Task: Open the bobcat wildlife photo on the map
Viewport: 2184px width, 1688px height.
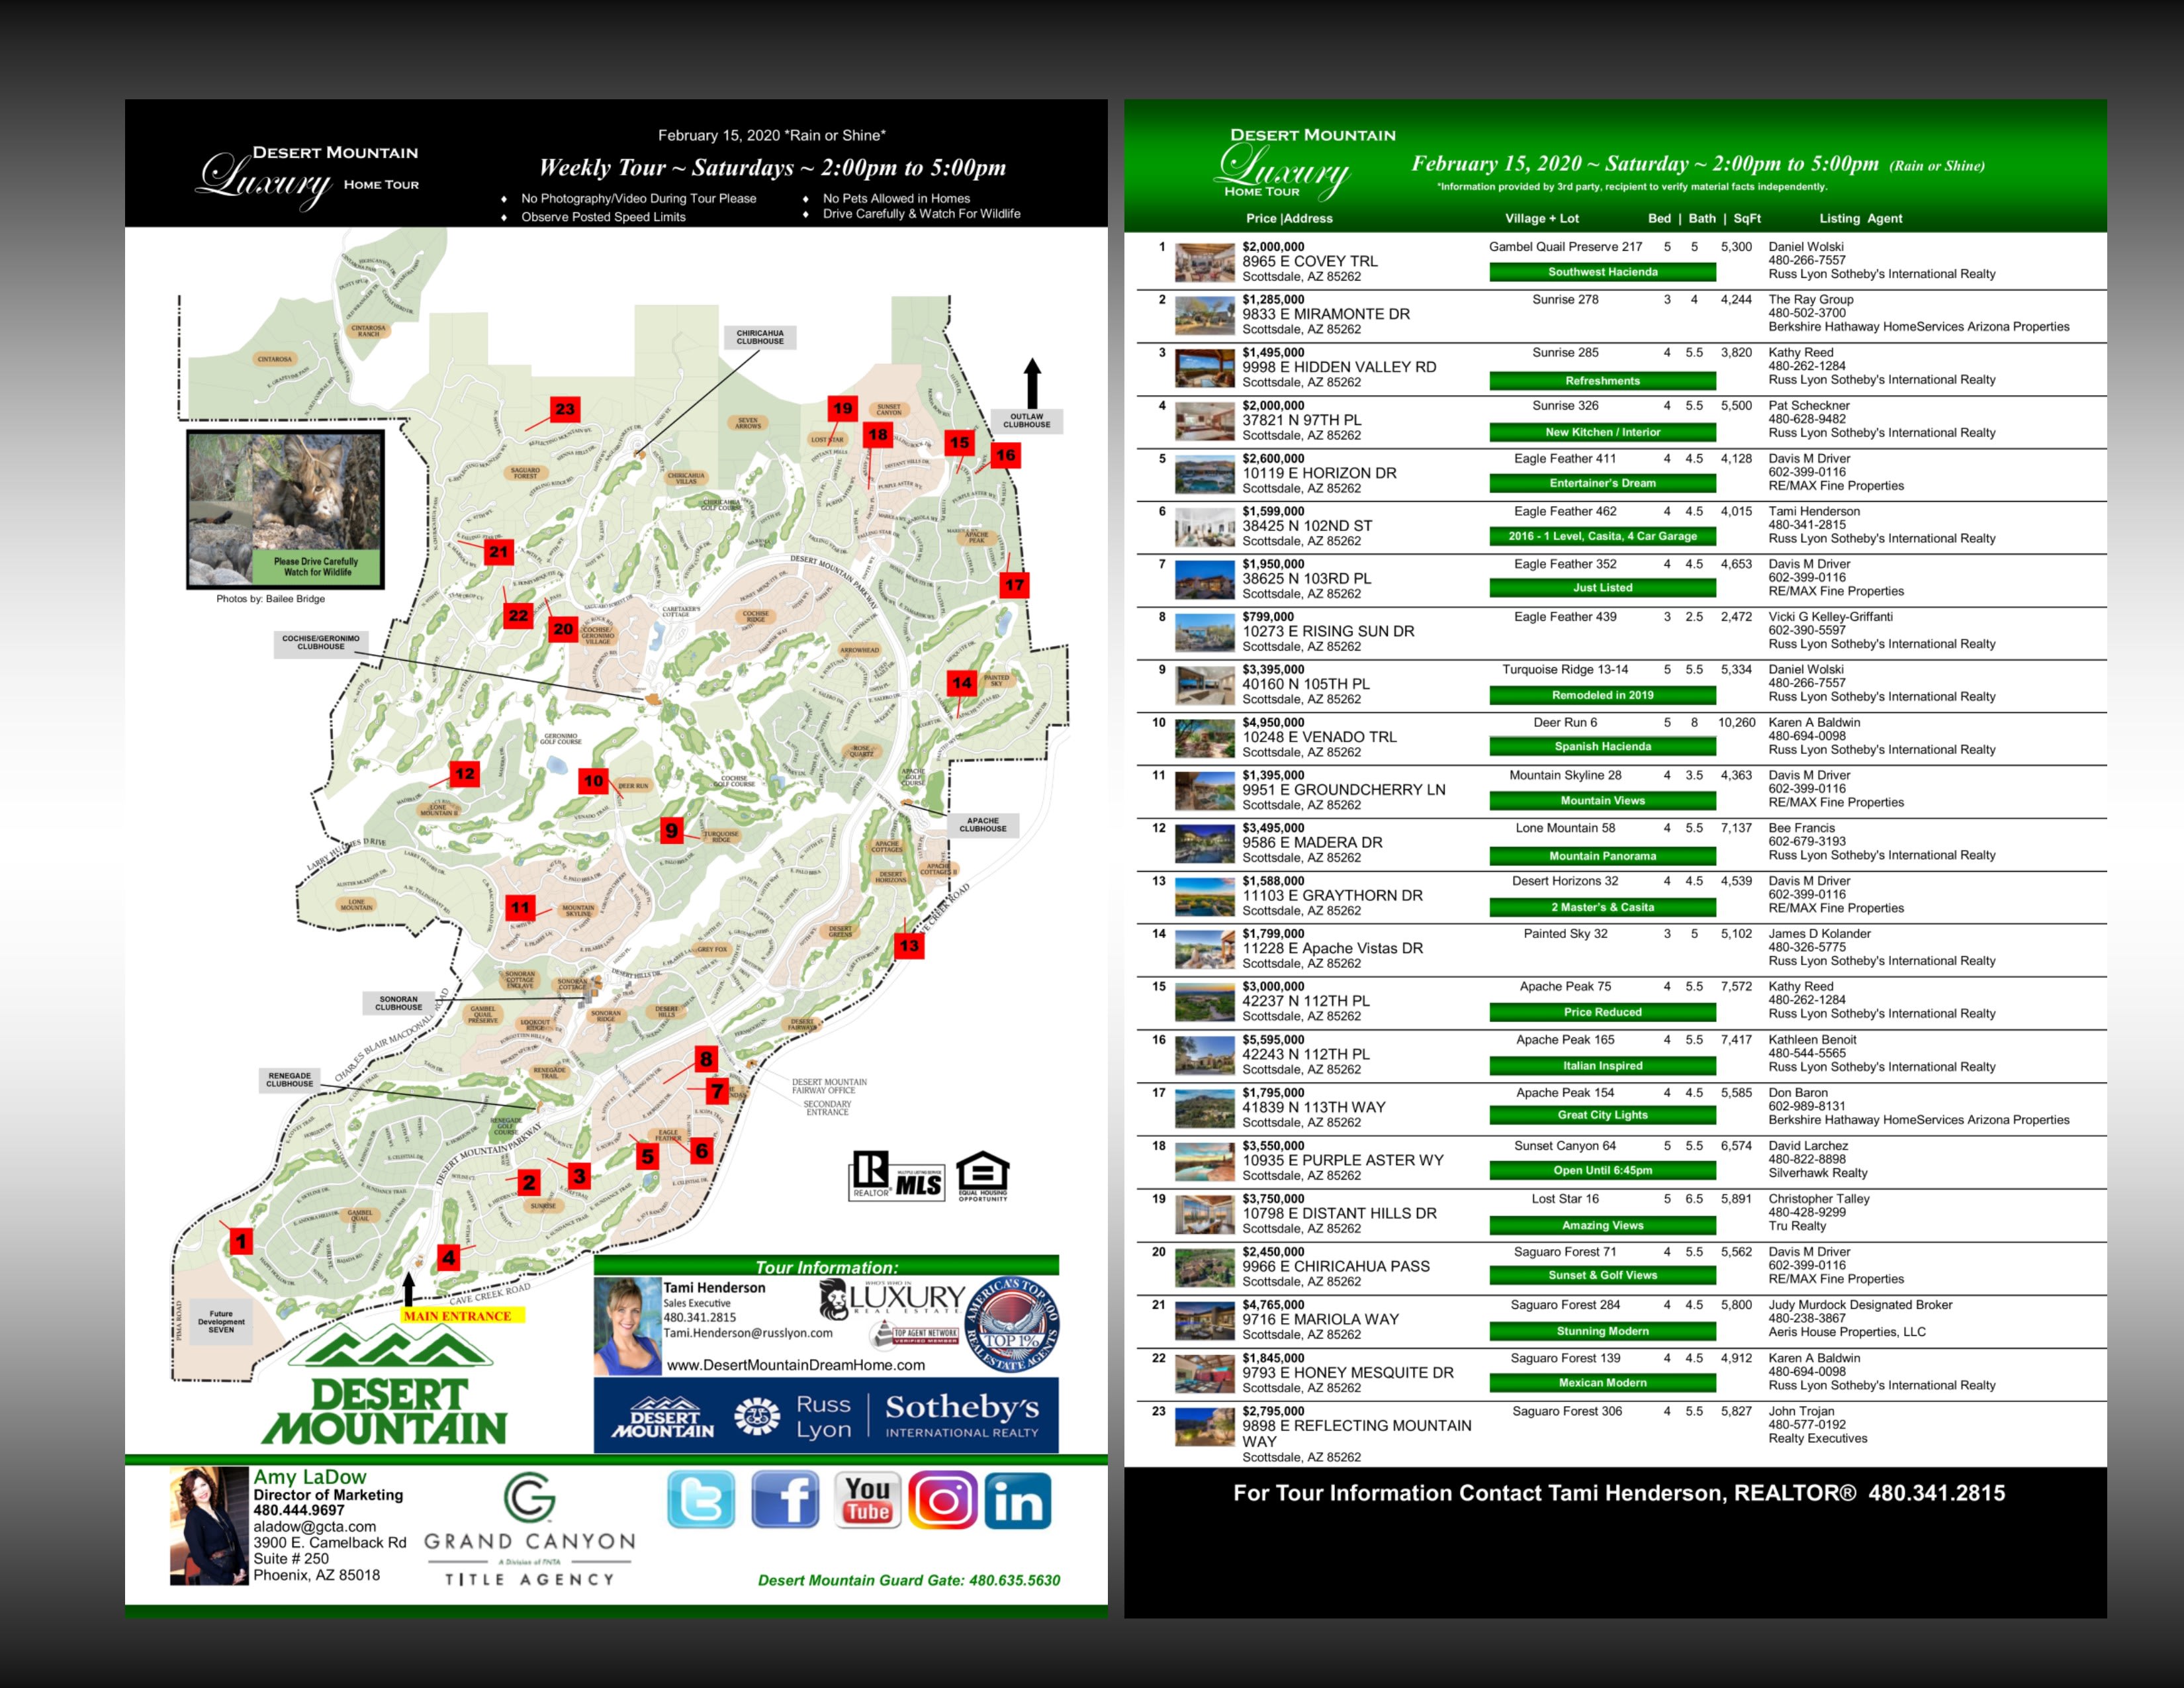Action: 285,510
